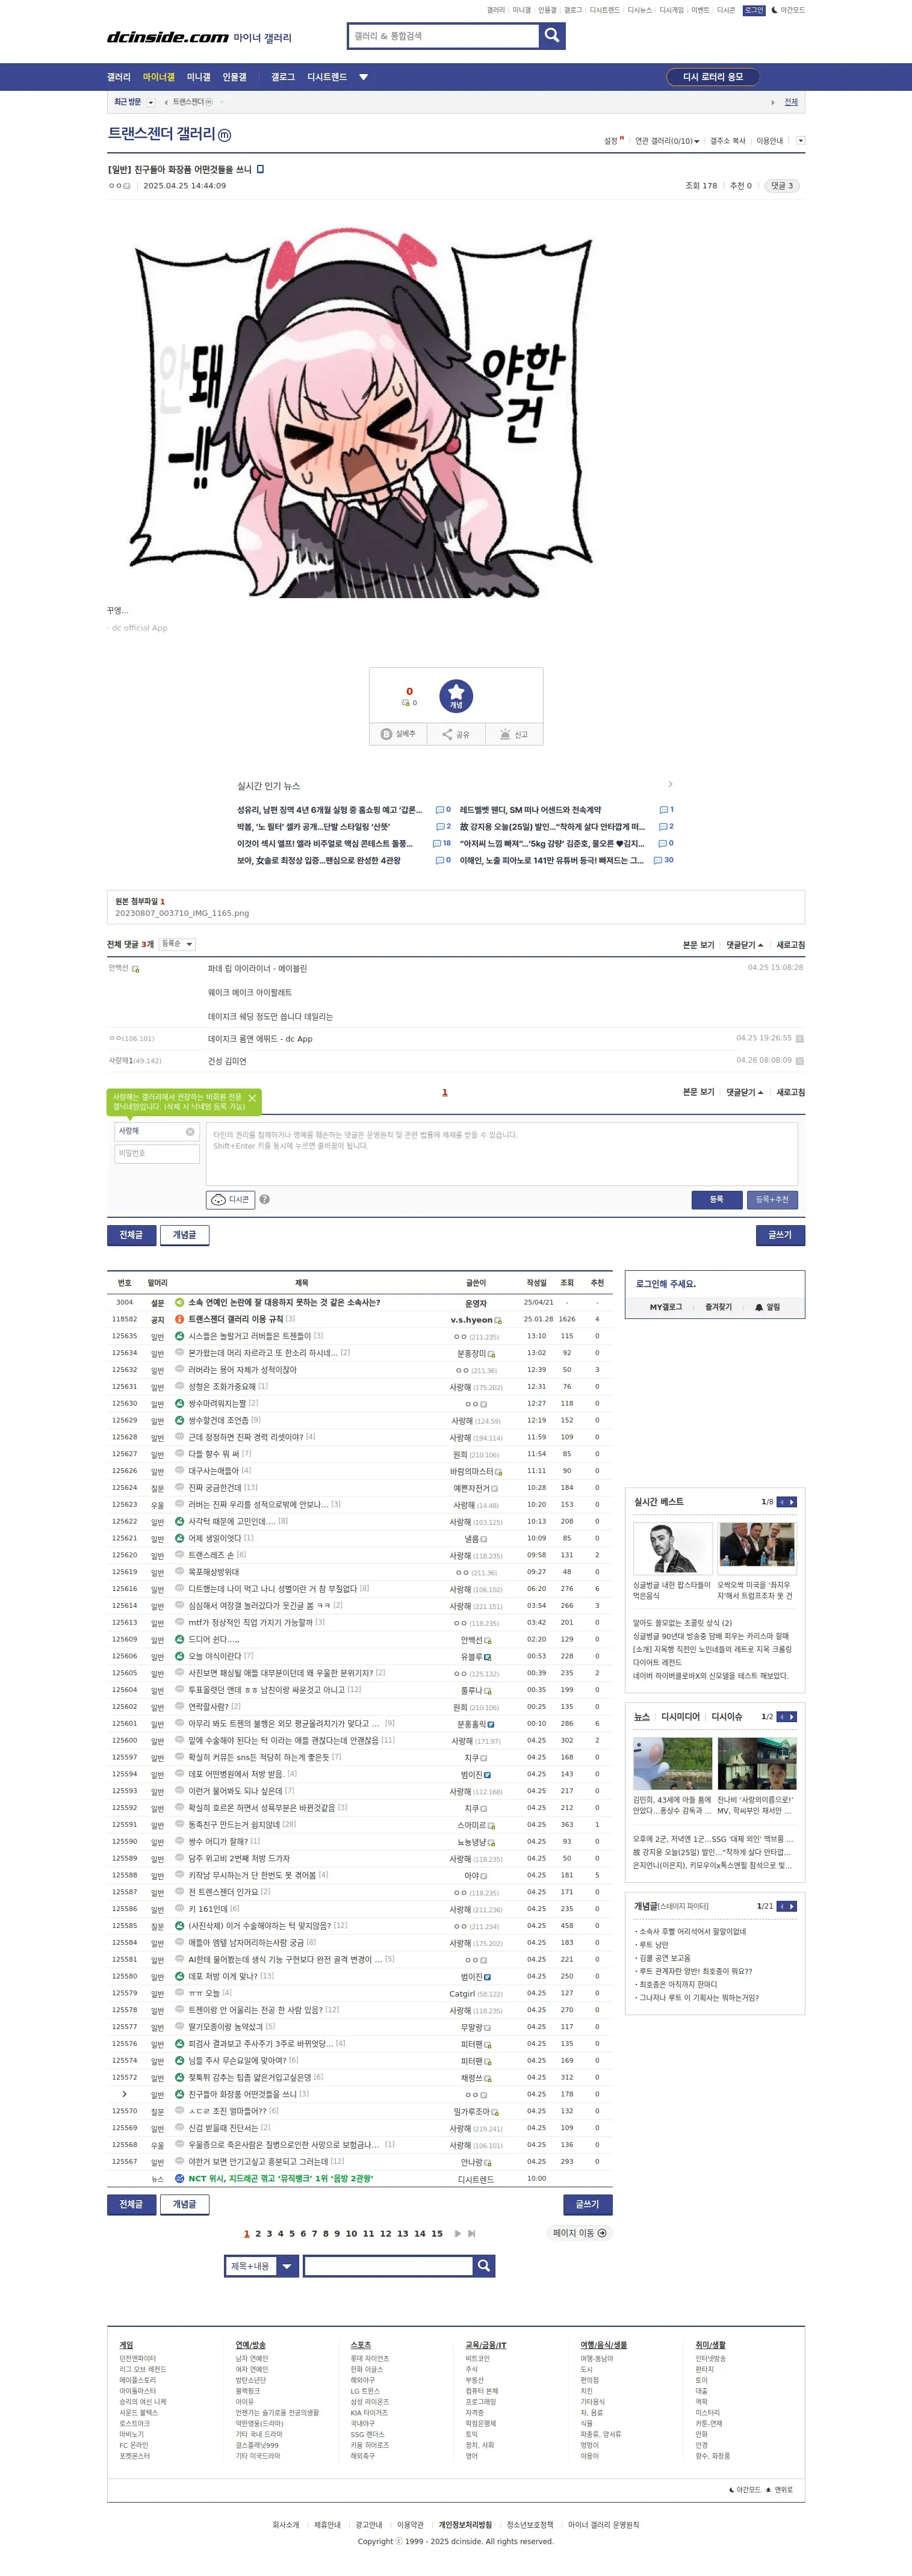This screenshot has height=2576, width=912.
Task: Click upper 개념글 button above the post list
Action: pyautogui.click(x=184, y=1235)
